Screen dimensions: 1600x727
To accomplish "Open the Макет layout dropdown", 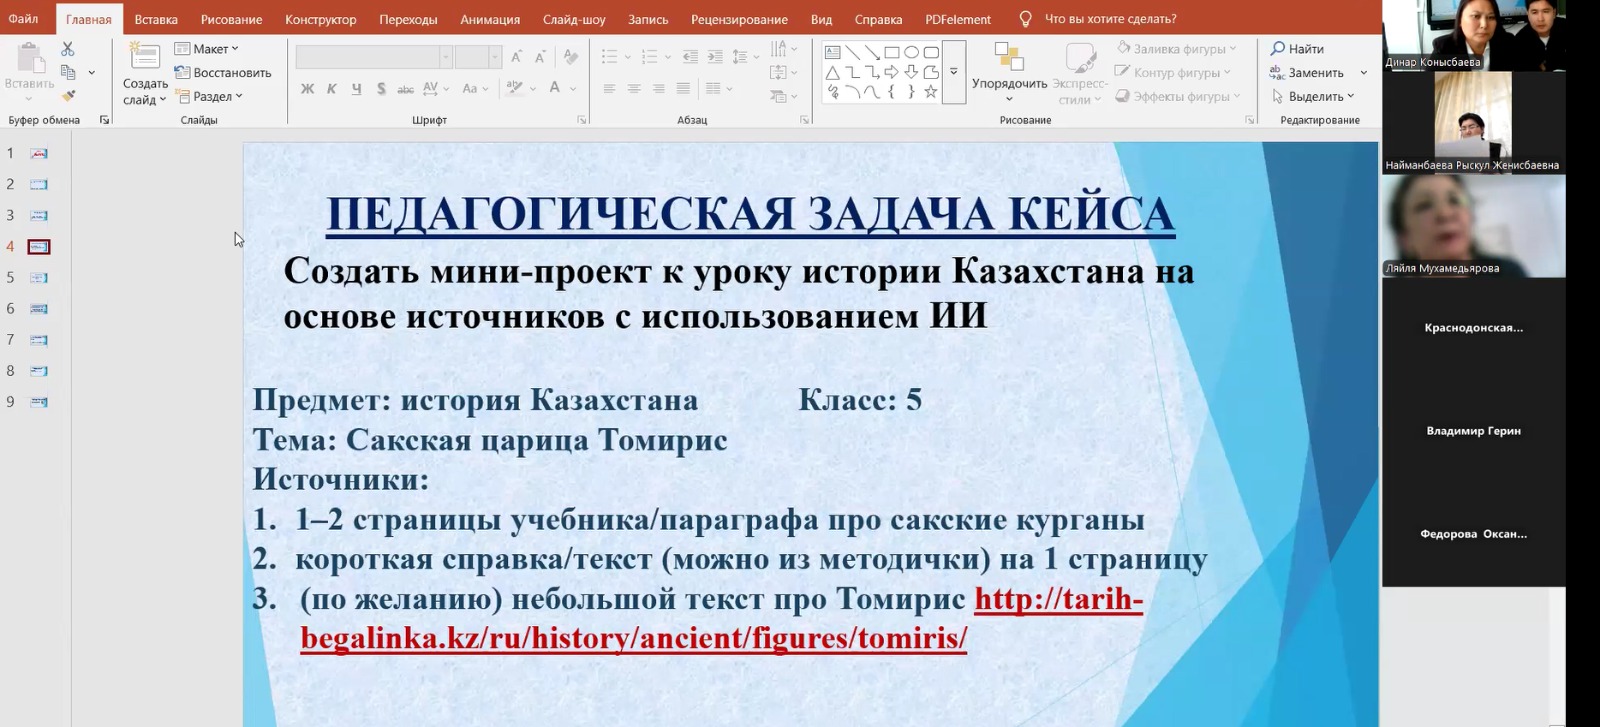I will 208,49.
